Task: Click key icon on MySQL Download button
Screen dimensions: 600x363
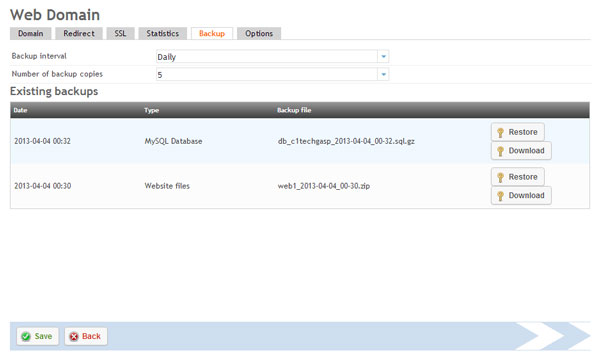Action: [x=500, y=151]
